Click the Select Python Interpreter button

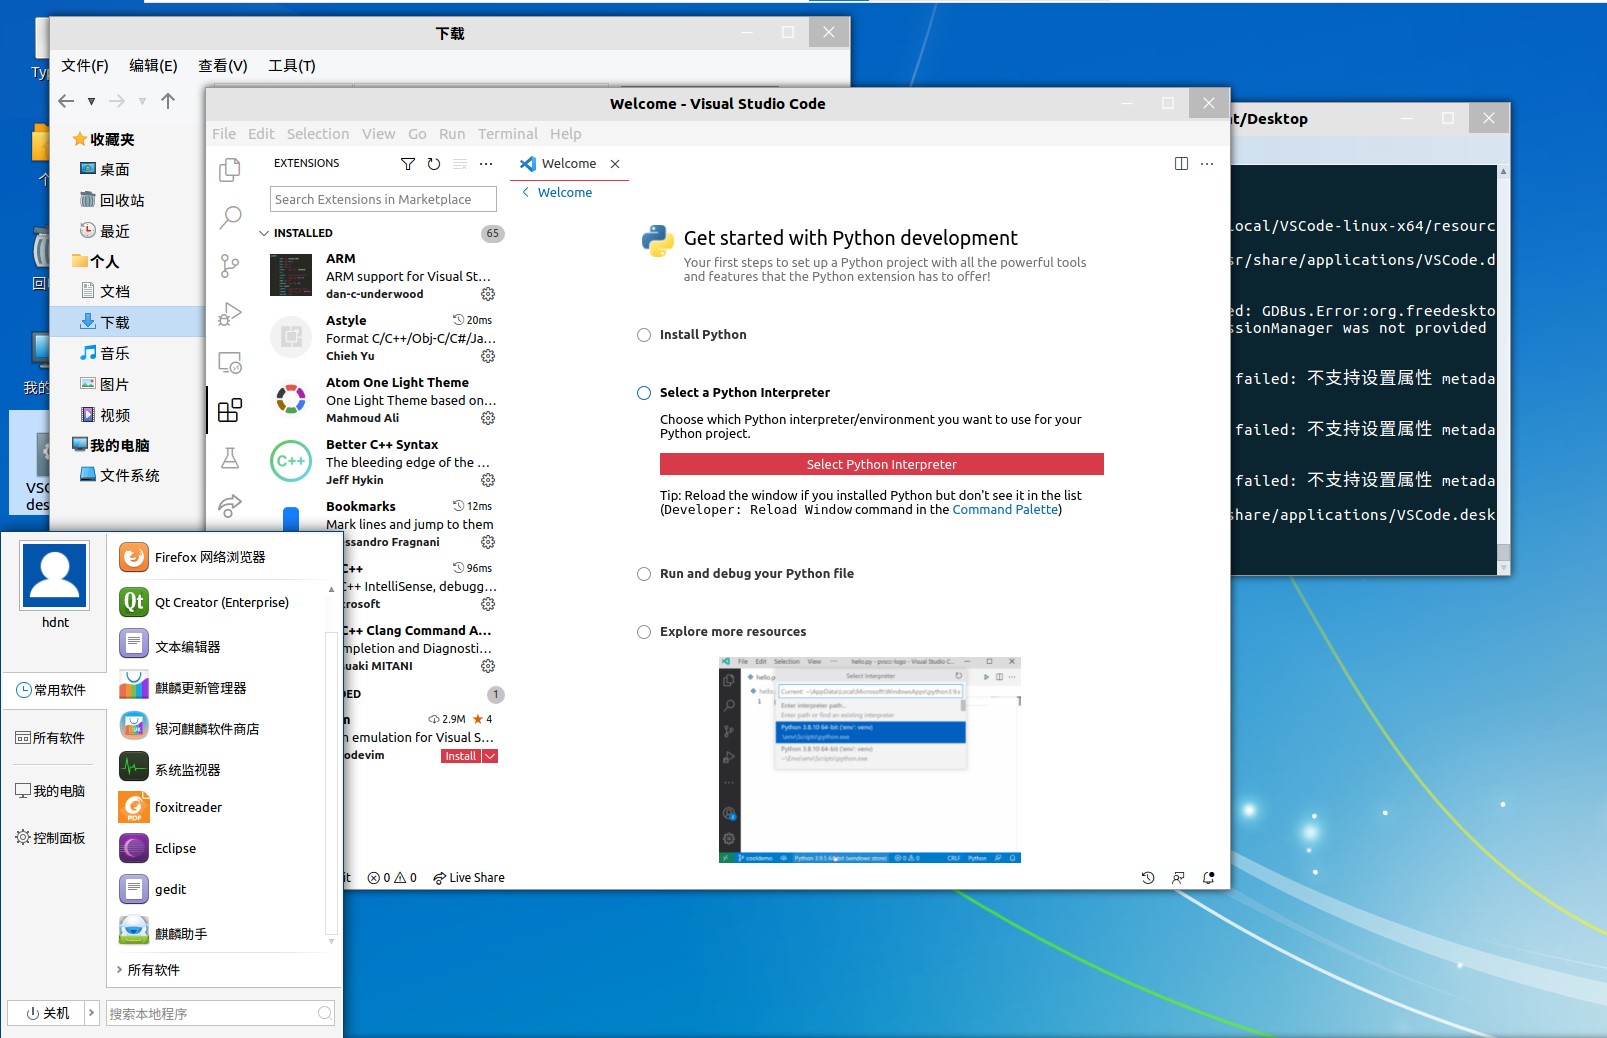coord(881,464)
